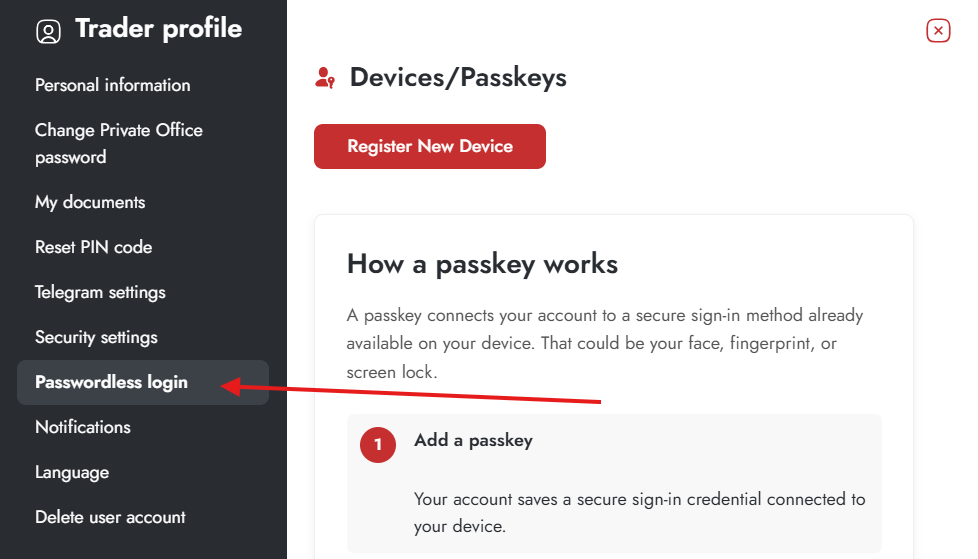Select Reset PIN code option
The image size is (978, 559).
pyautogui.click(x=93, y=247)
